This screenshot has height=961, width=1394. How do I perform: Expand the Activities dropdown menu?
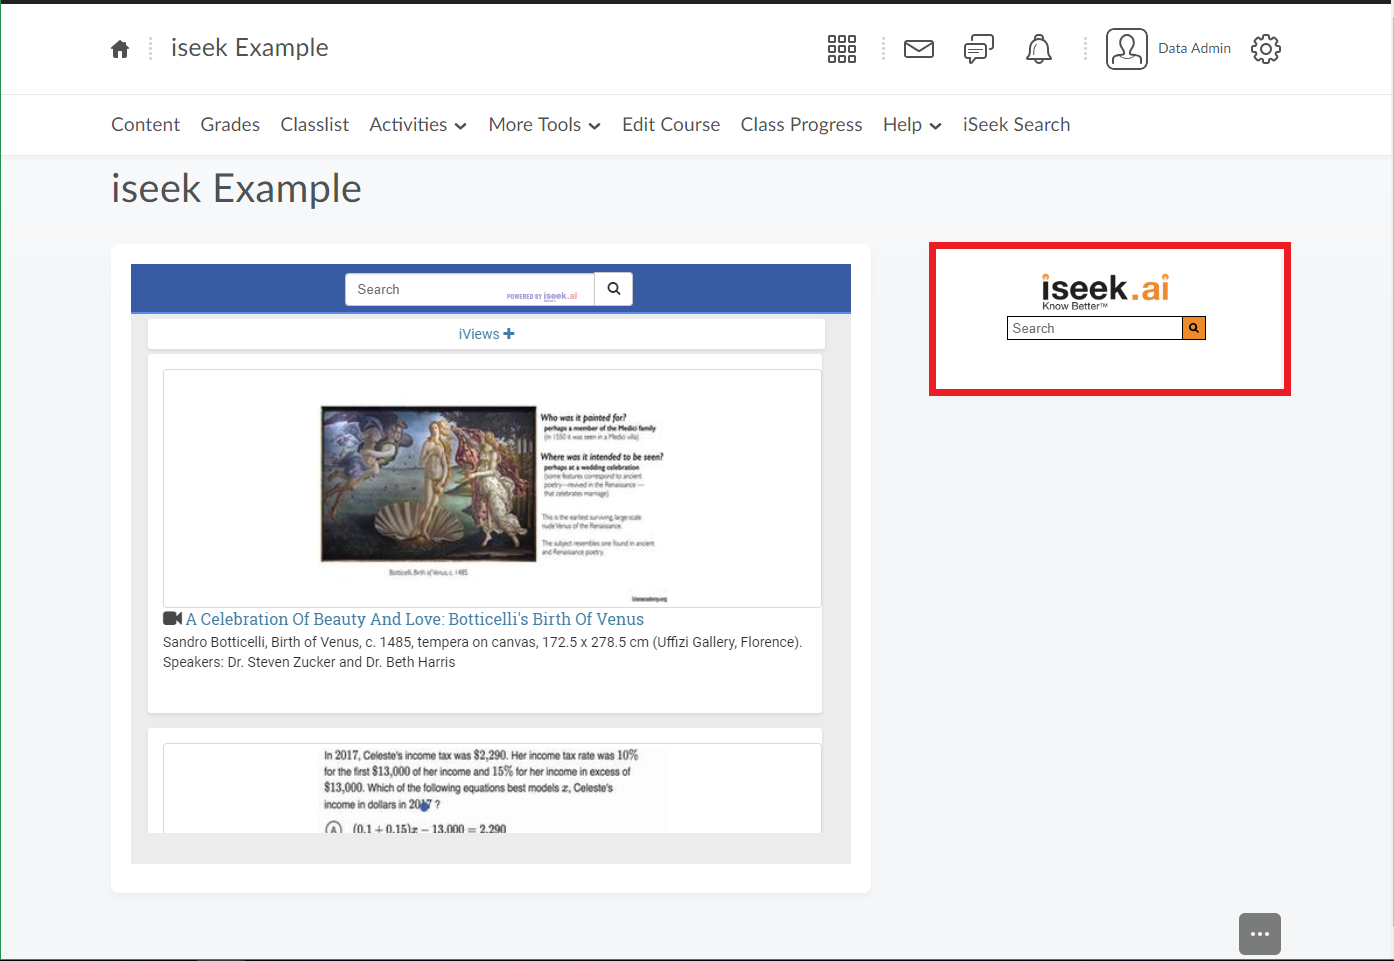418,125
